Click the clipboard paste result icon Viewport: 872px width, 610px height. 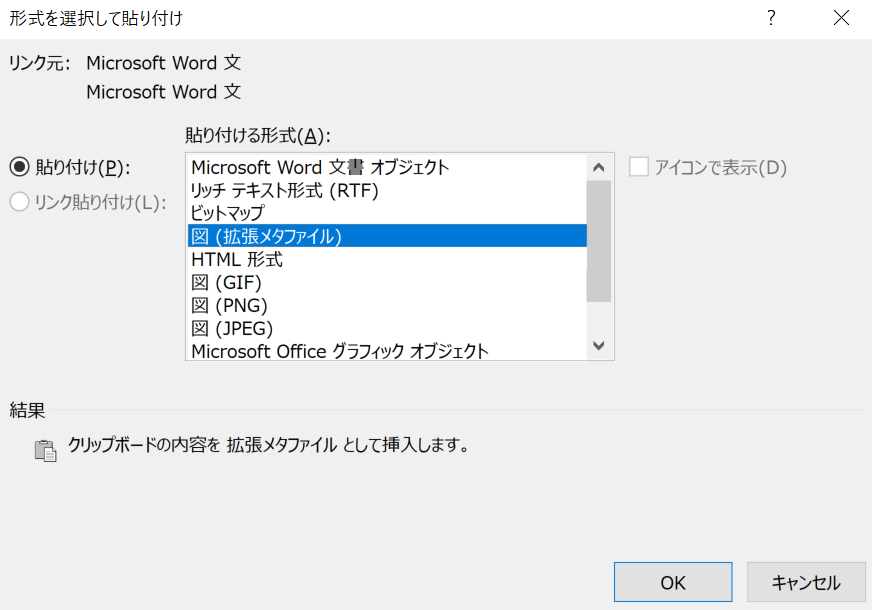pyautogui.click(x=46, y=450)
